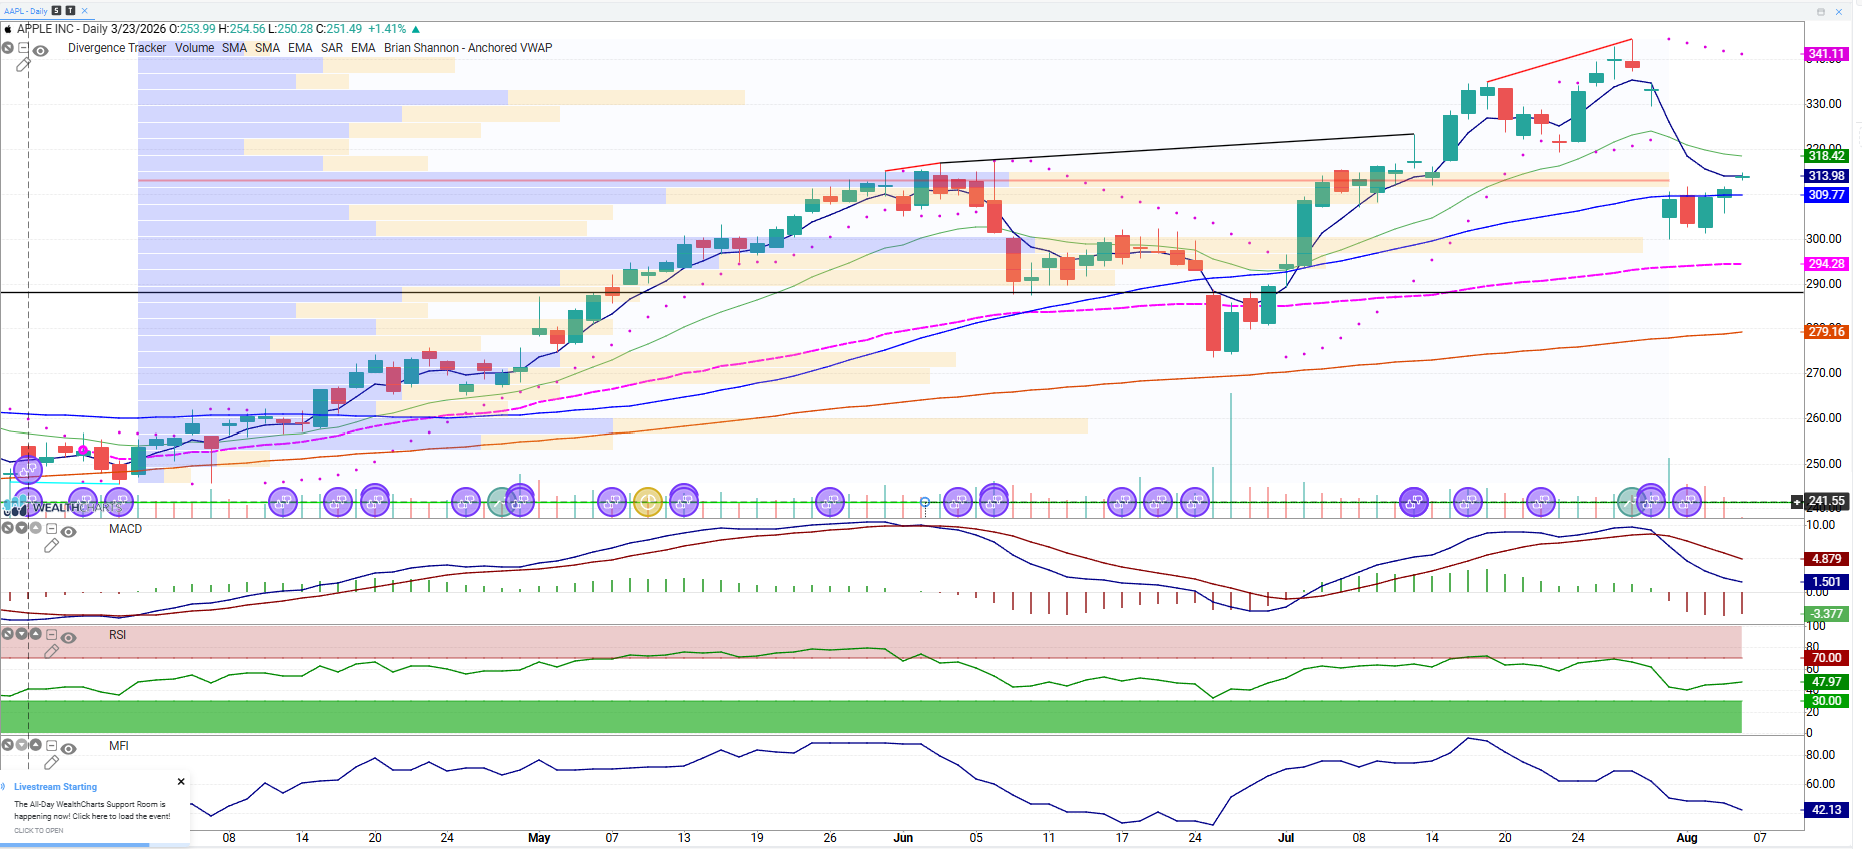Click the T badge on the AAPL tab
This screenshot has width=1862, height=849.
pos(70,11)
